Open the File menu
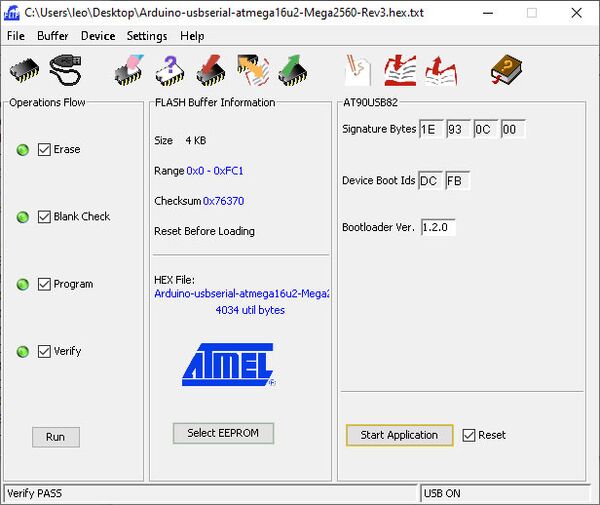The width and height of the screenshot is (600, 505). tap(16, 36)
